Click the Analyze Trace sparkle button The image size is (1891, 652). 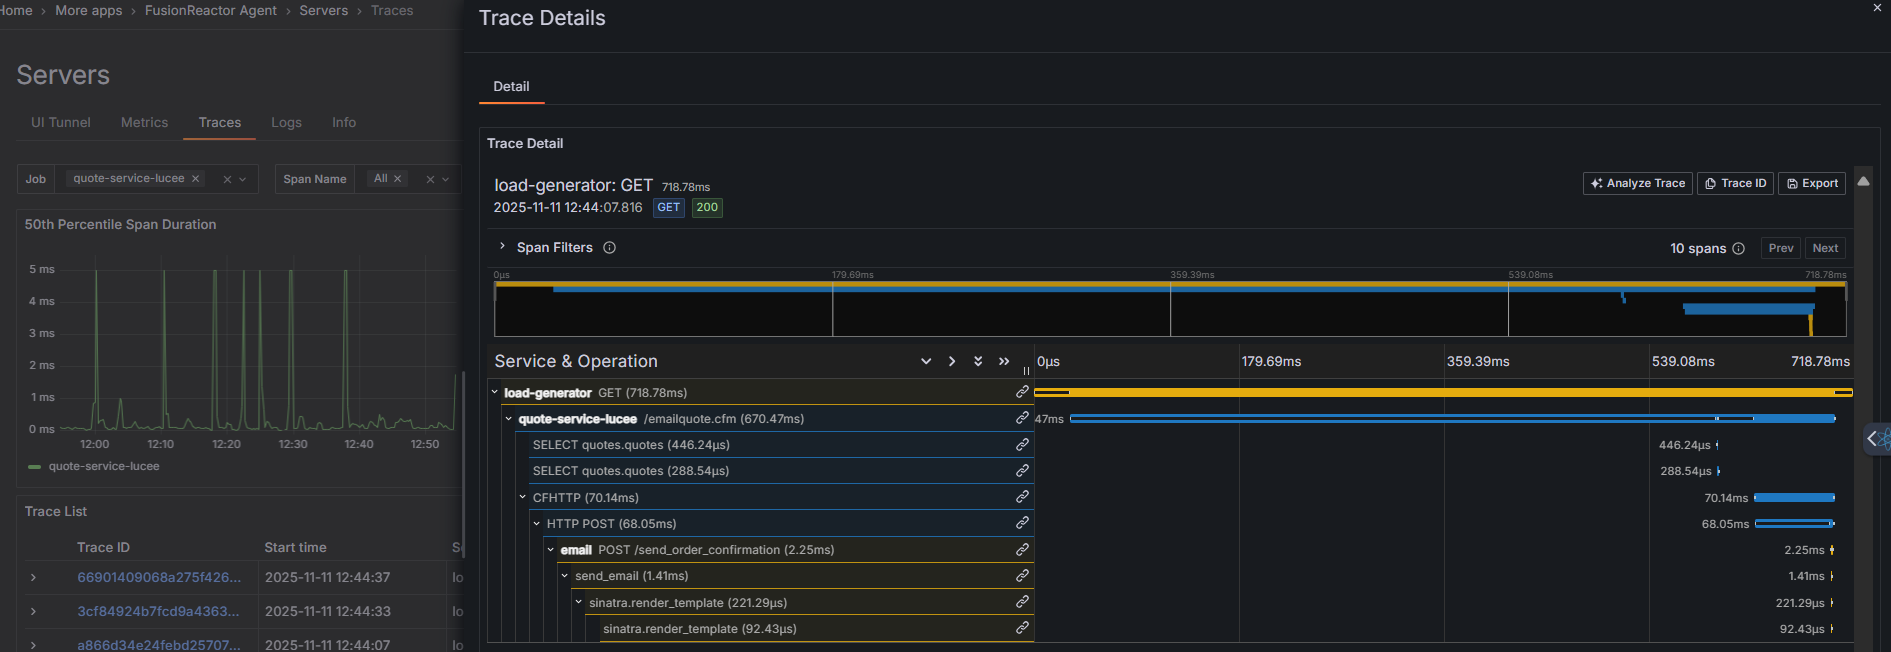tap(1638, 183)
